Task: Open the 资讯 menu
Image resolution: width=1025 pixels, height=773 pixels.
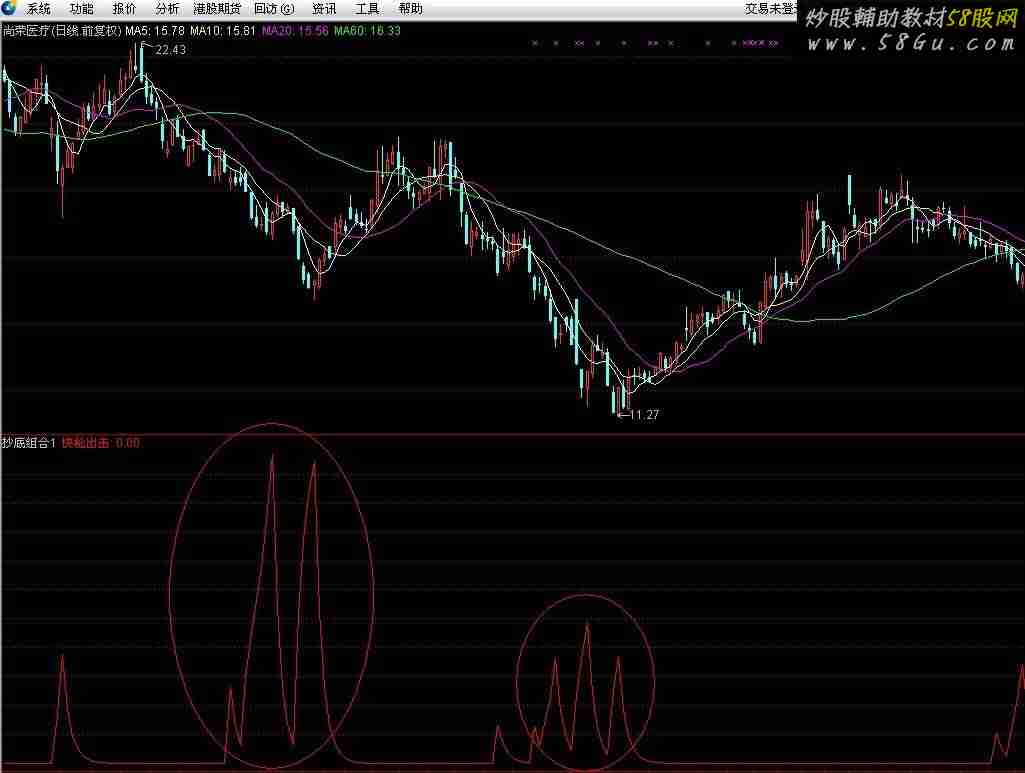Action: [324, 9]
